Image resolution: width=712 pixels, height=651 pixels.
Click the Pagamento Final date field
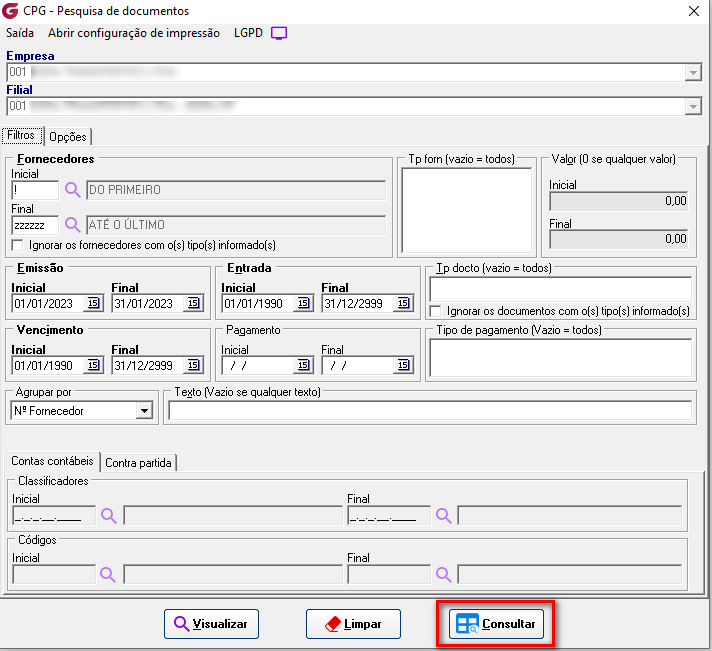(x=358, y=365)
